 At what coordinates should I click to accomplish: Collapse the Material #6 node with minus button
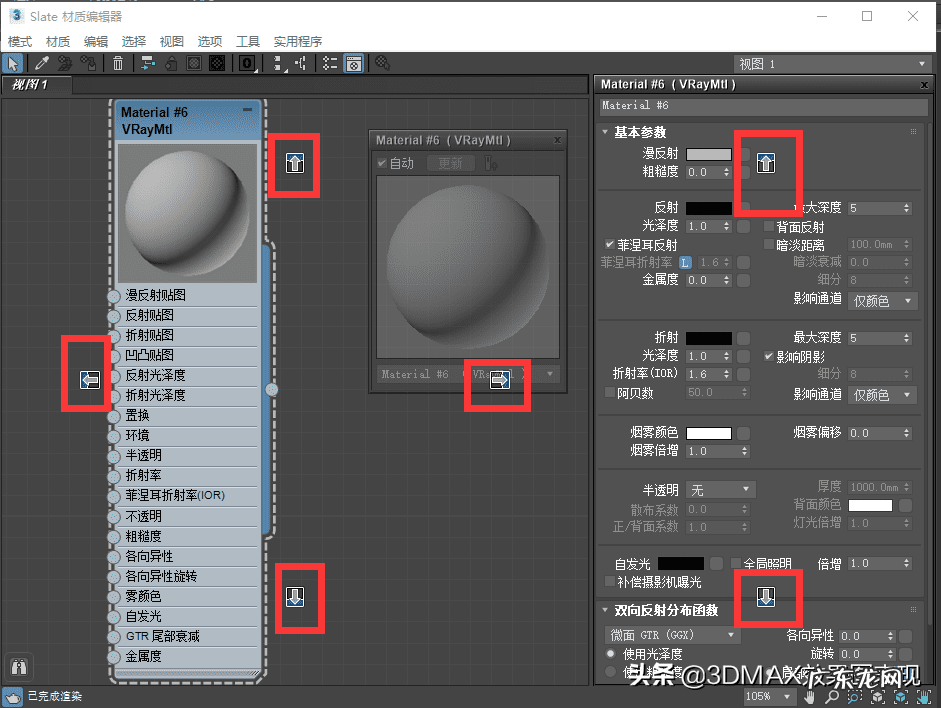click(x=248, y=108)
